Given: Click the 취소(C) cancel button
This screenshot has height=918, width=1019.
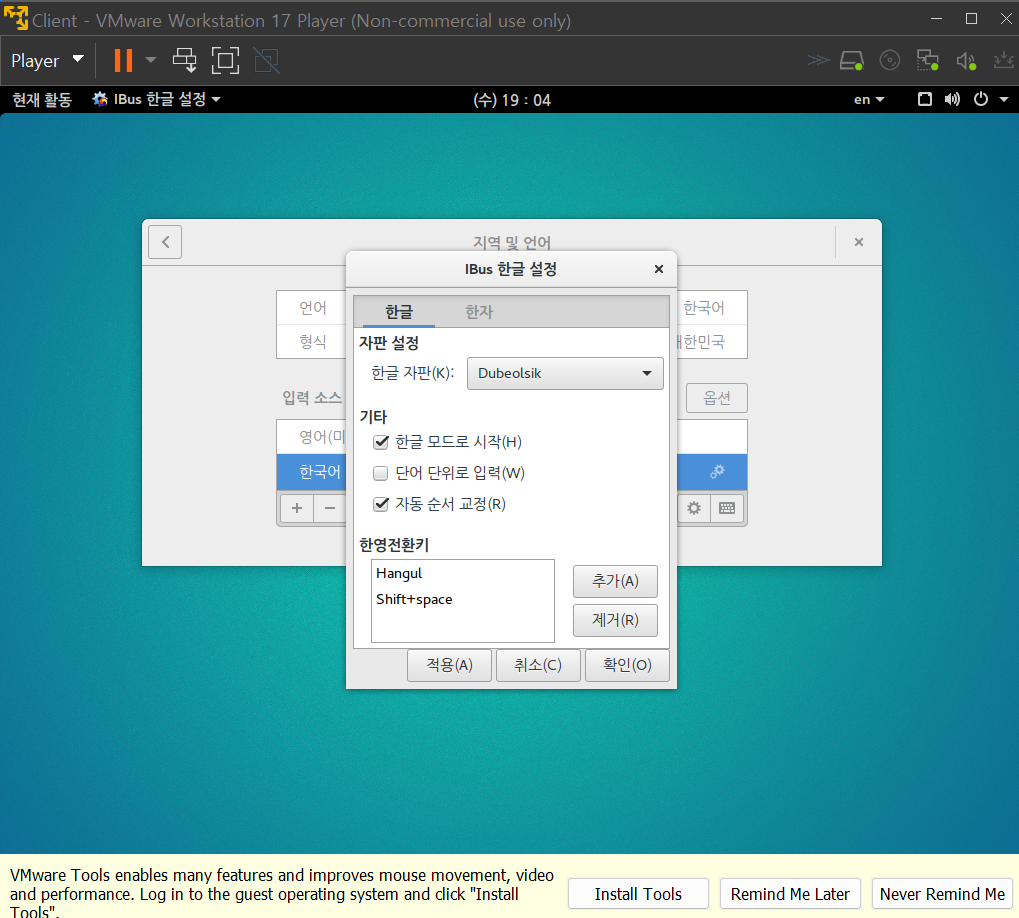Looking at the screenshot, I should [538, 665].
